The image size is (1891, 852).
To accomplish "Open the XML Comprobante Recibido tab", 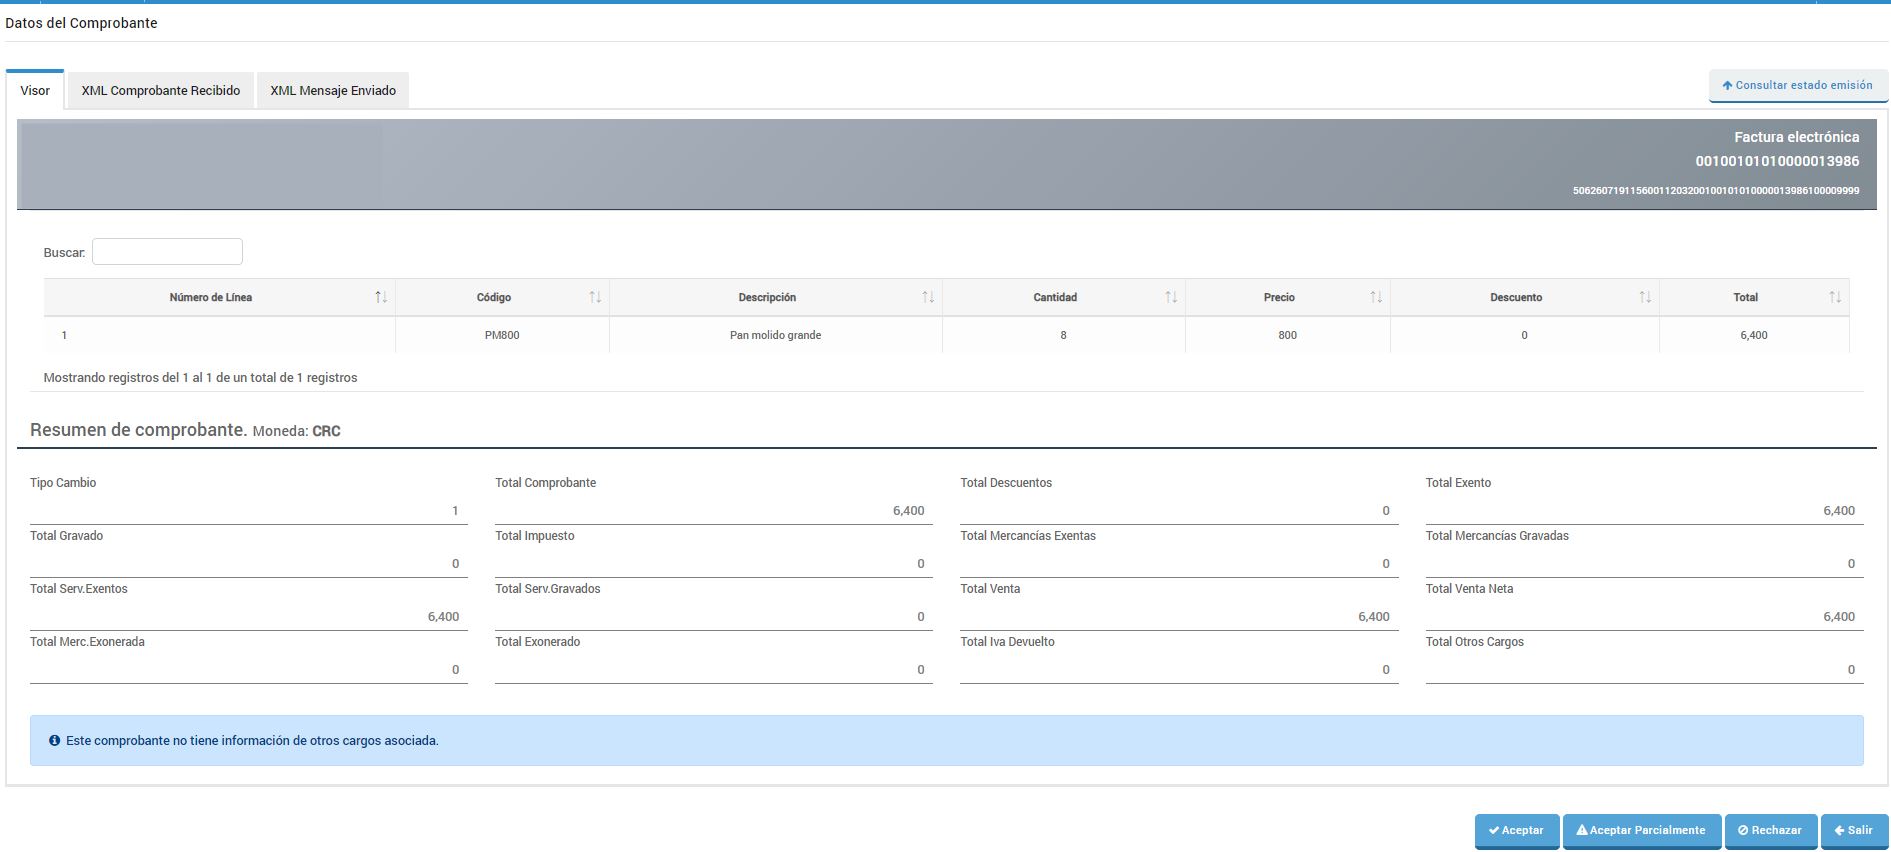I will pyautogui.click(x=160, y=90).
